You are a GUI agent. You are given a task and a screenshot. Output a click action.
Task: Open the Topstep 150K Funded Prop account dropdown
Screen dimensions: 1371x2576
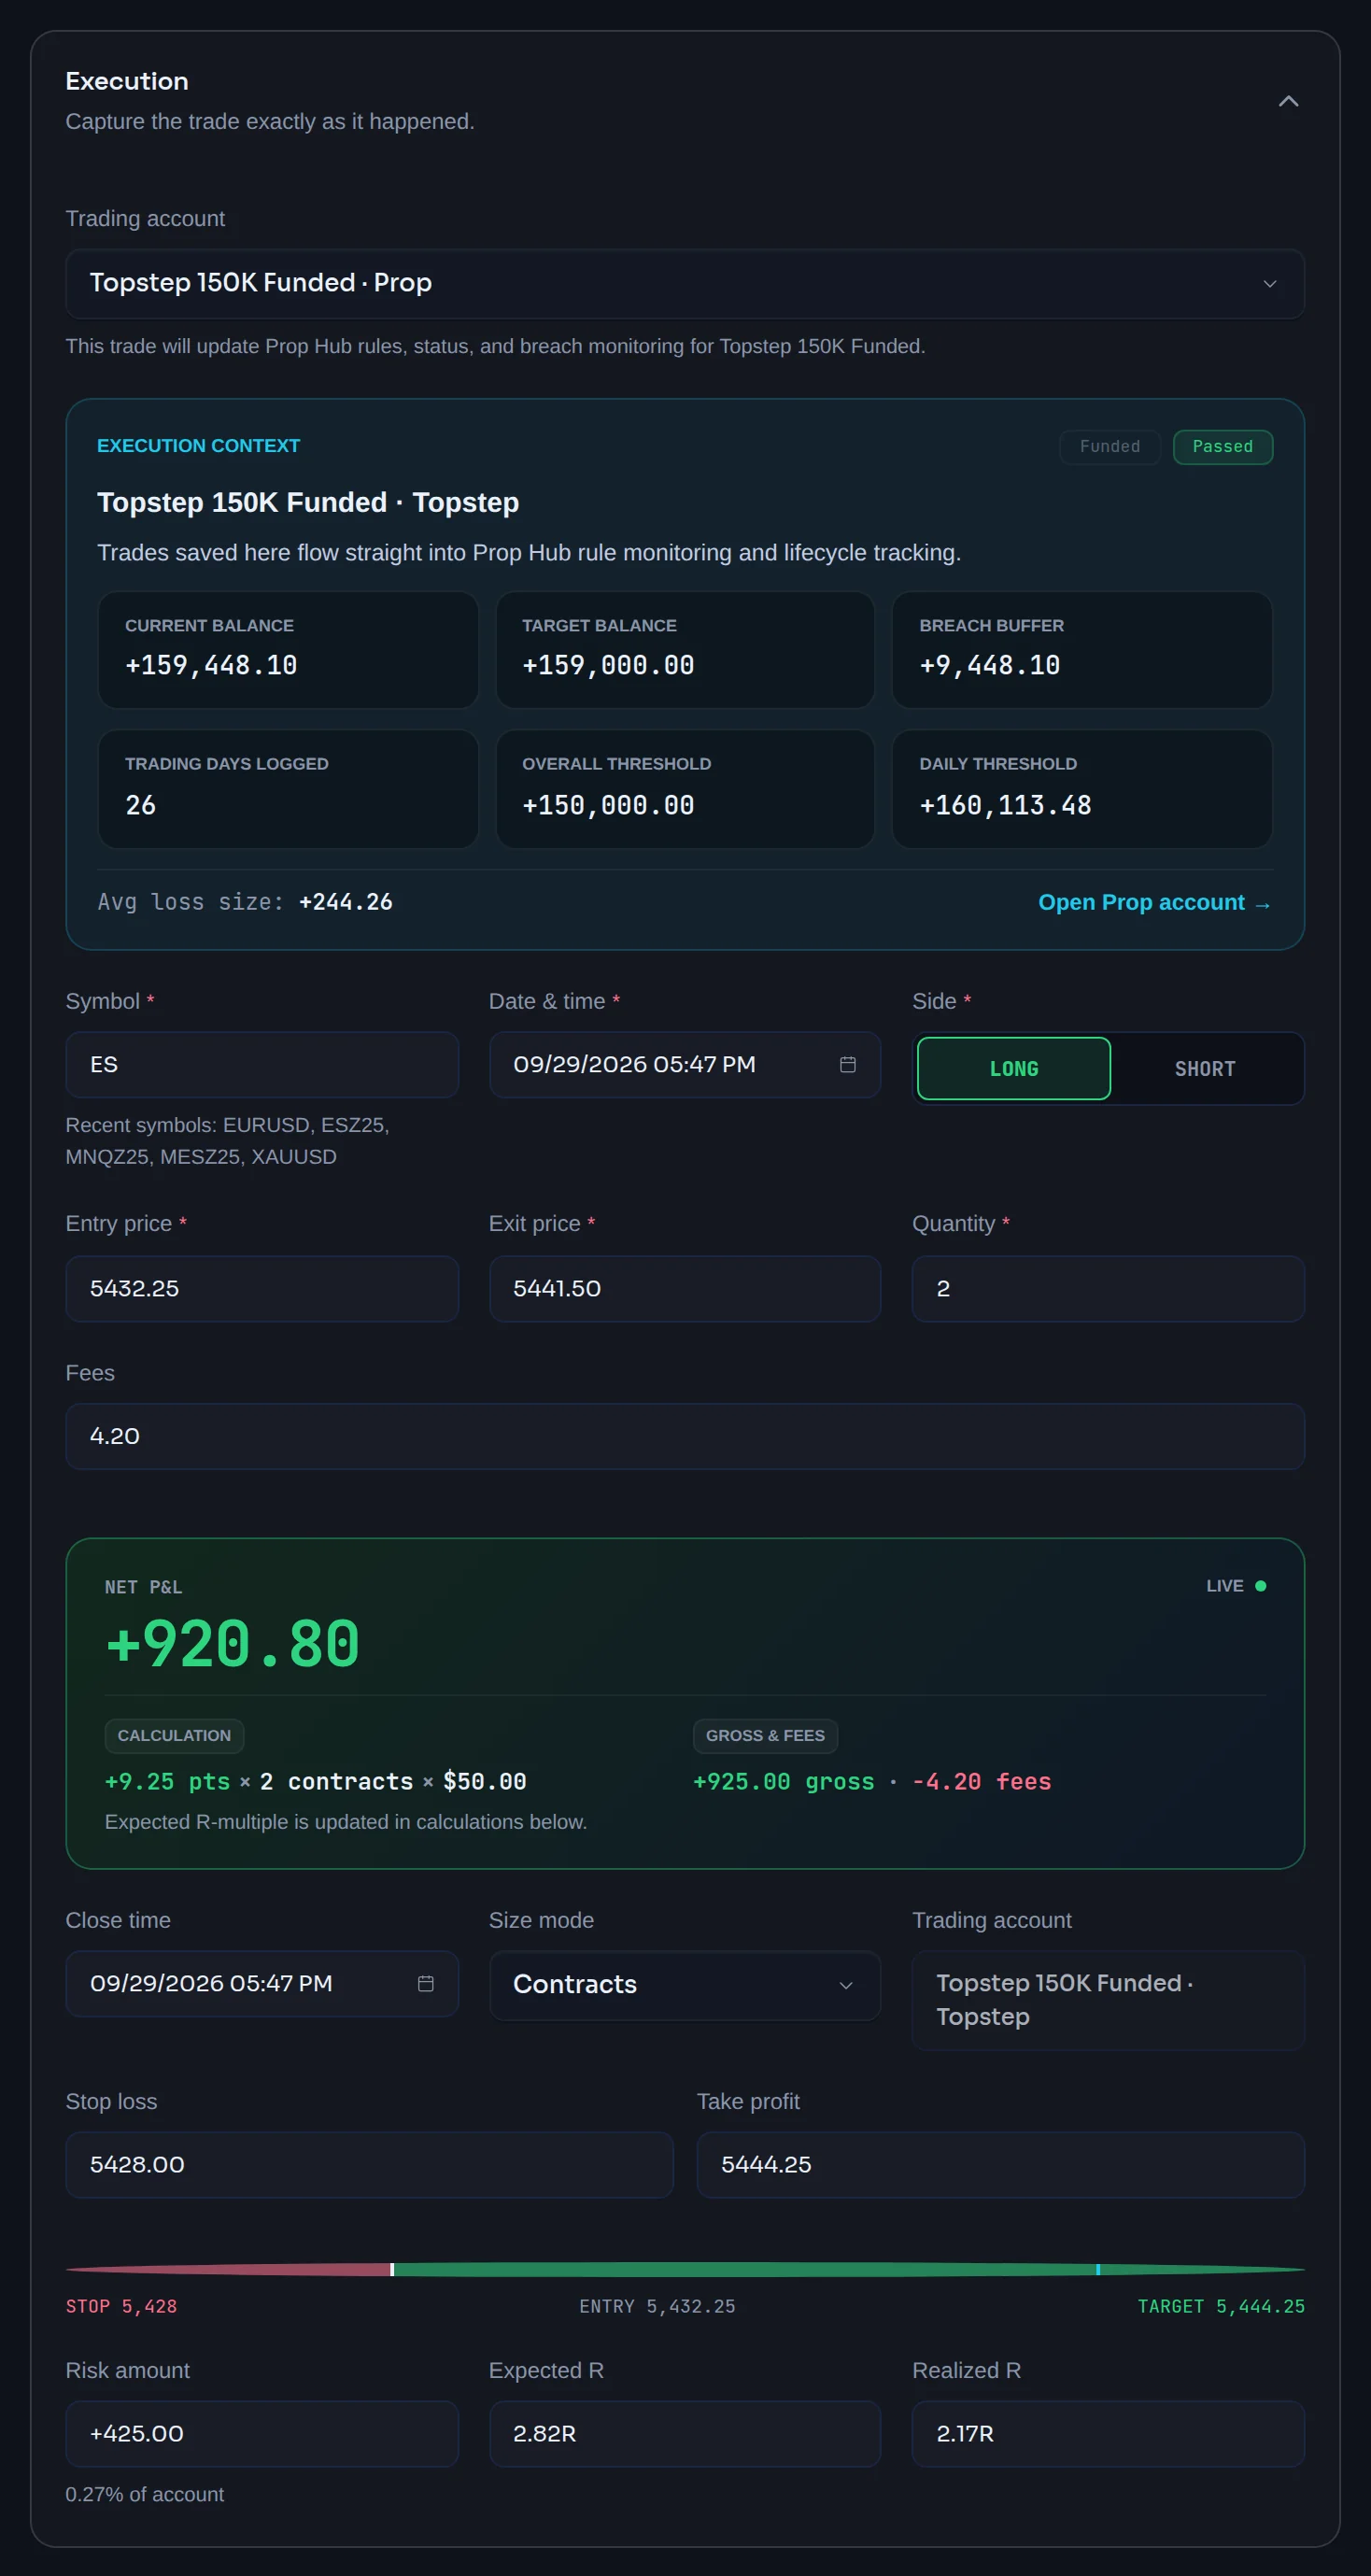685,284
